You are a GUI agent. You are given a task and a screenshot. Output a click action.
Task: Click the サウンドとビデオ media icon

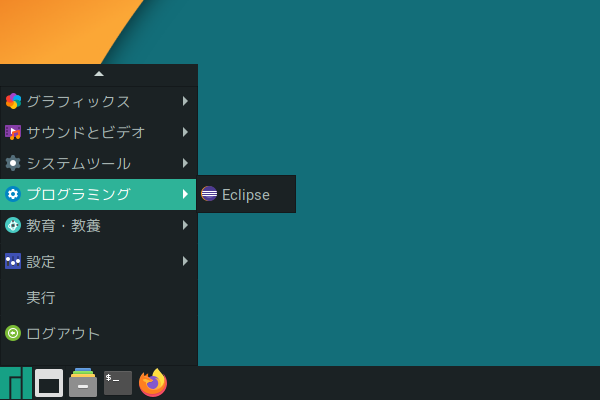coord(13,132)
